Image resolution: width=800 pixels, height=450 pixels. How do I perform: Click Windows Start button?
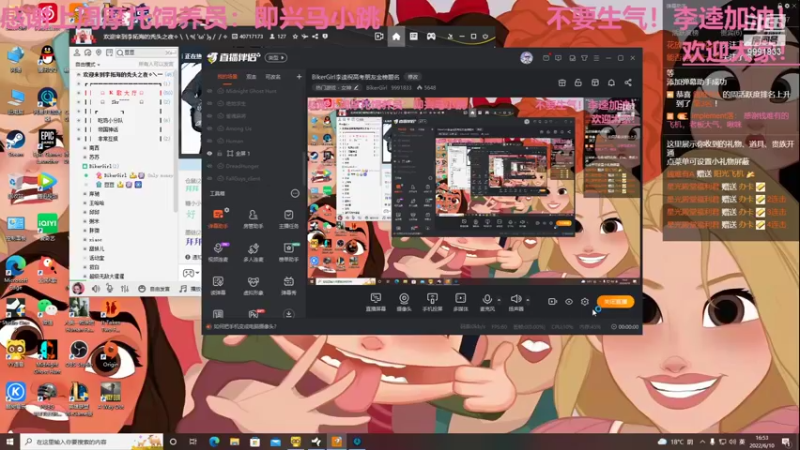(x=9, y=441)
